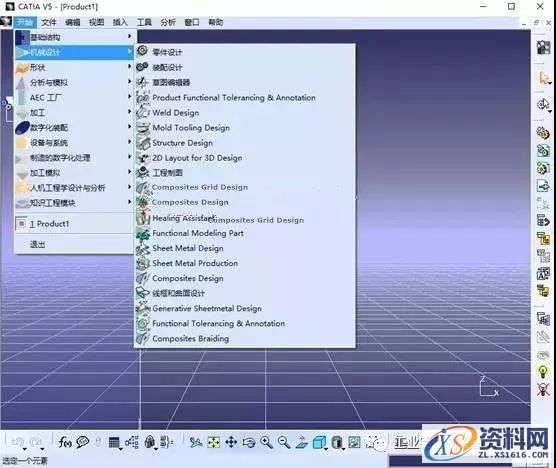The height and width of the screenshot is (468, 556).
Task: Choose Mold Tooling Design workbench
Action: (245, 128)
